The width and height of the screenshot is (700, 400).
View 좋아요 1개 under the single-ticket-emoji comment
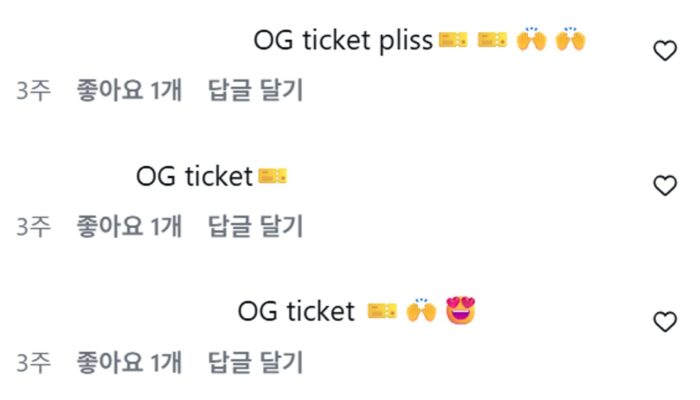130,227
